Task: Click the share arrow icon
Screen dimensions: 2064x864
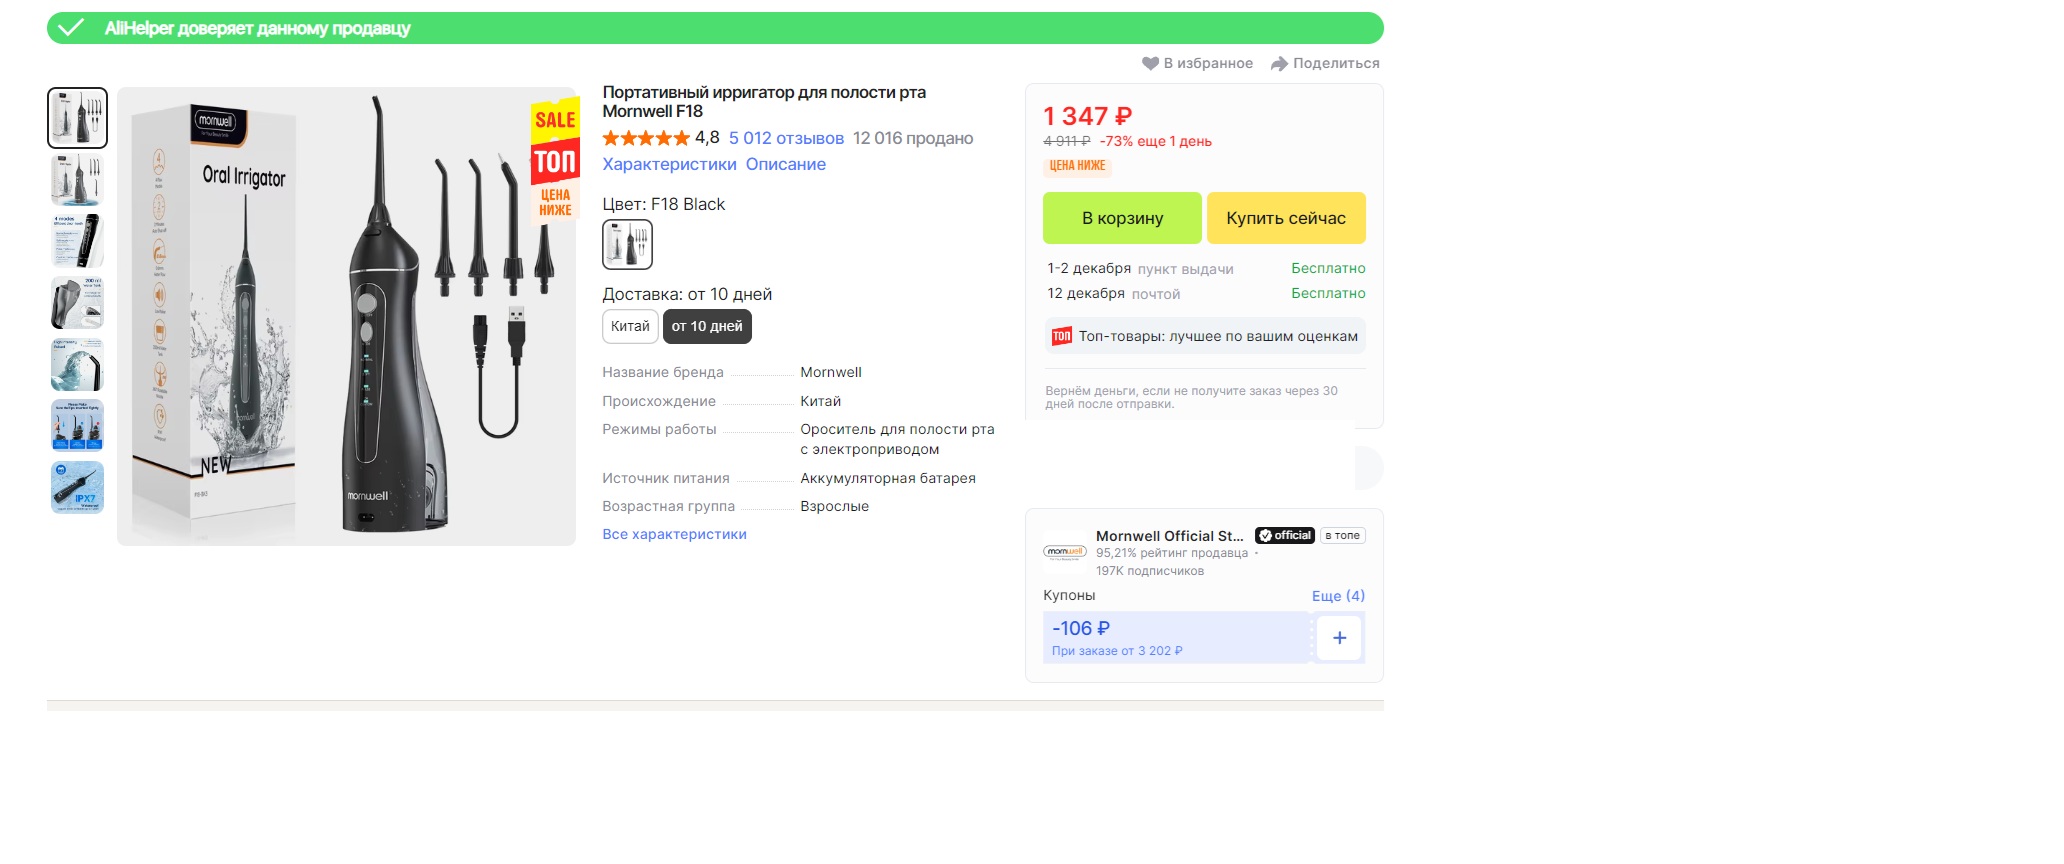Action: pos(1279,63)
